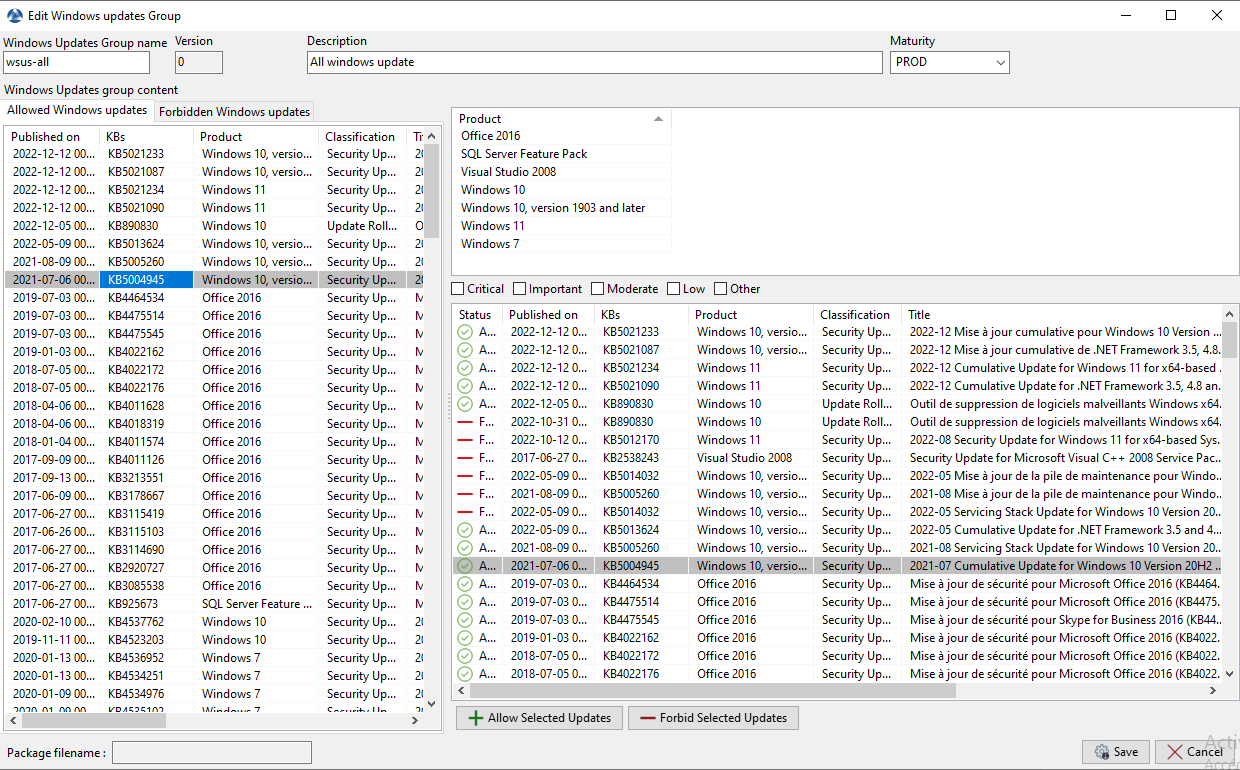This screenshot has width=1240, height=770.
Task: Click the red forbidden status icon for KB5012170
Action: pyautogui.click(x=465, y=440)
